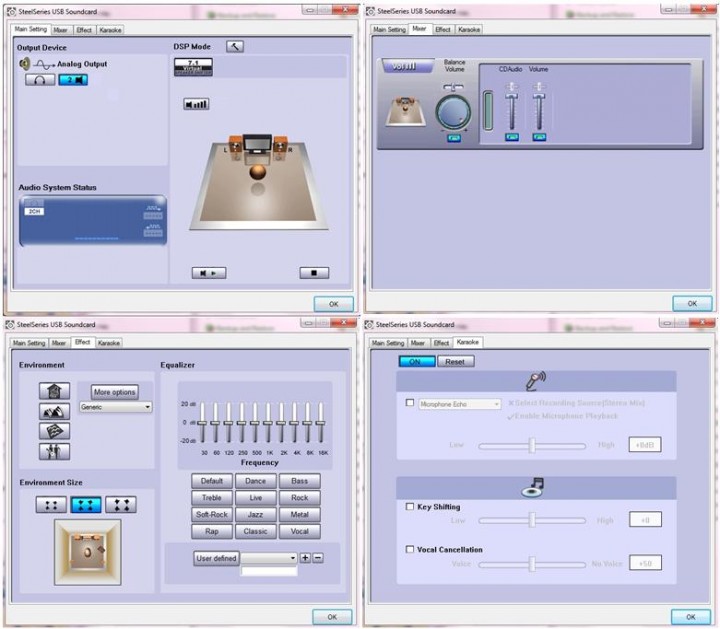Screen dimensions: 720x629
Task: Apply the Rock equalizer preset
Action: [x=300, y=498]
